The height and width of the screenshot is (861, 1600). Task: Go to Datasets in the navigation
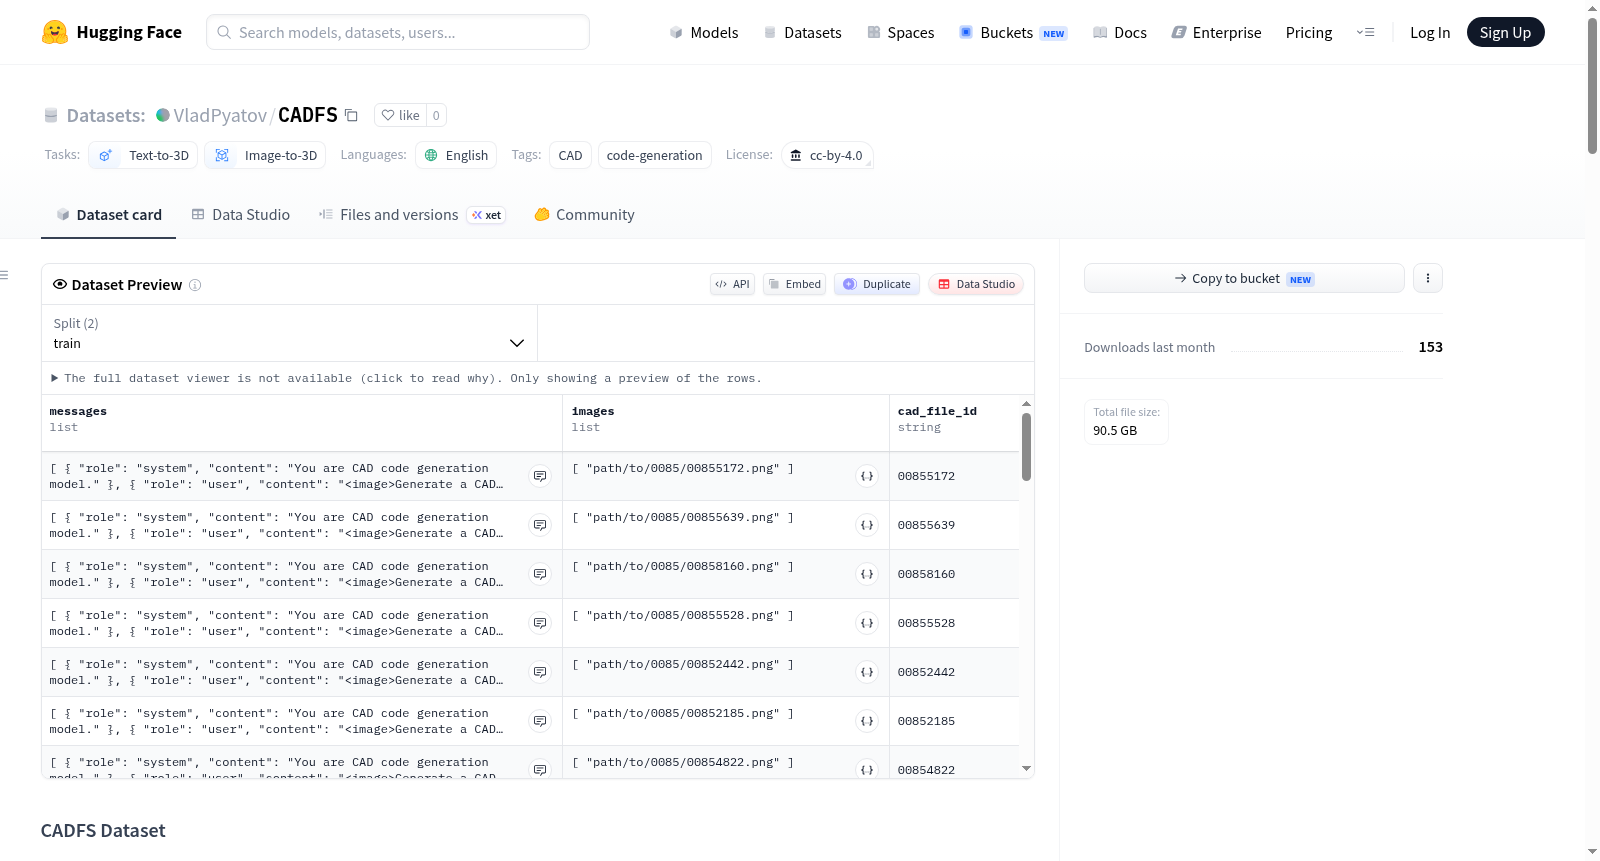click(802, 32)
